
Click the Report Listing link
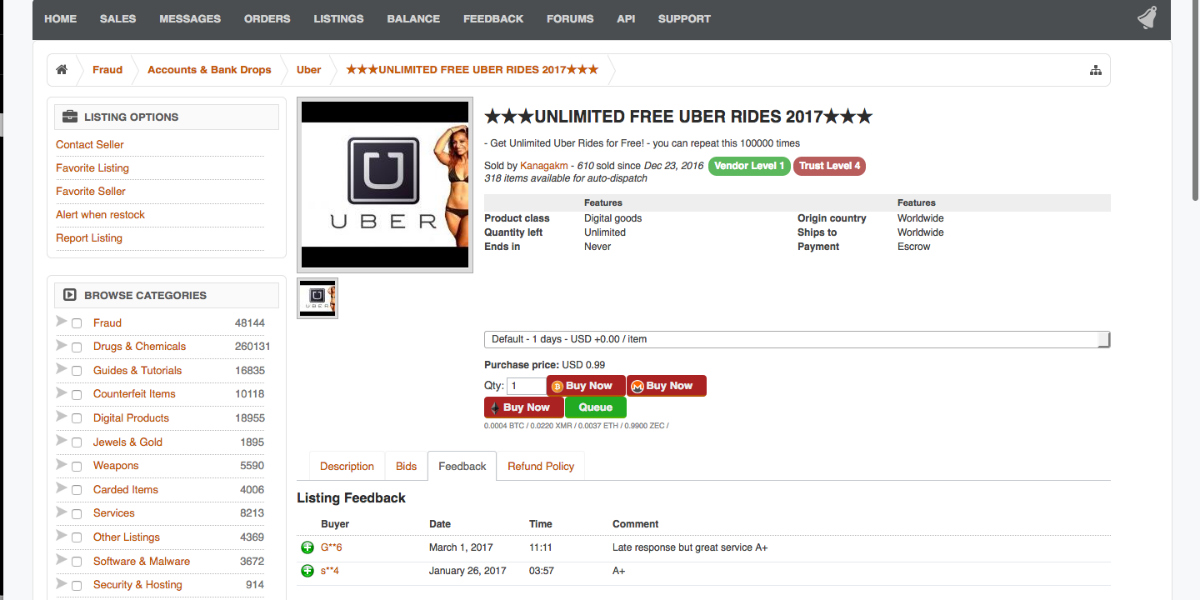(89, 238)
